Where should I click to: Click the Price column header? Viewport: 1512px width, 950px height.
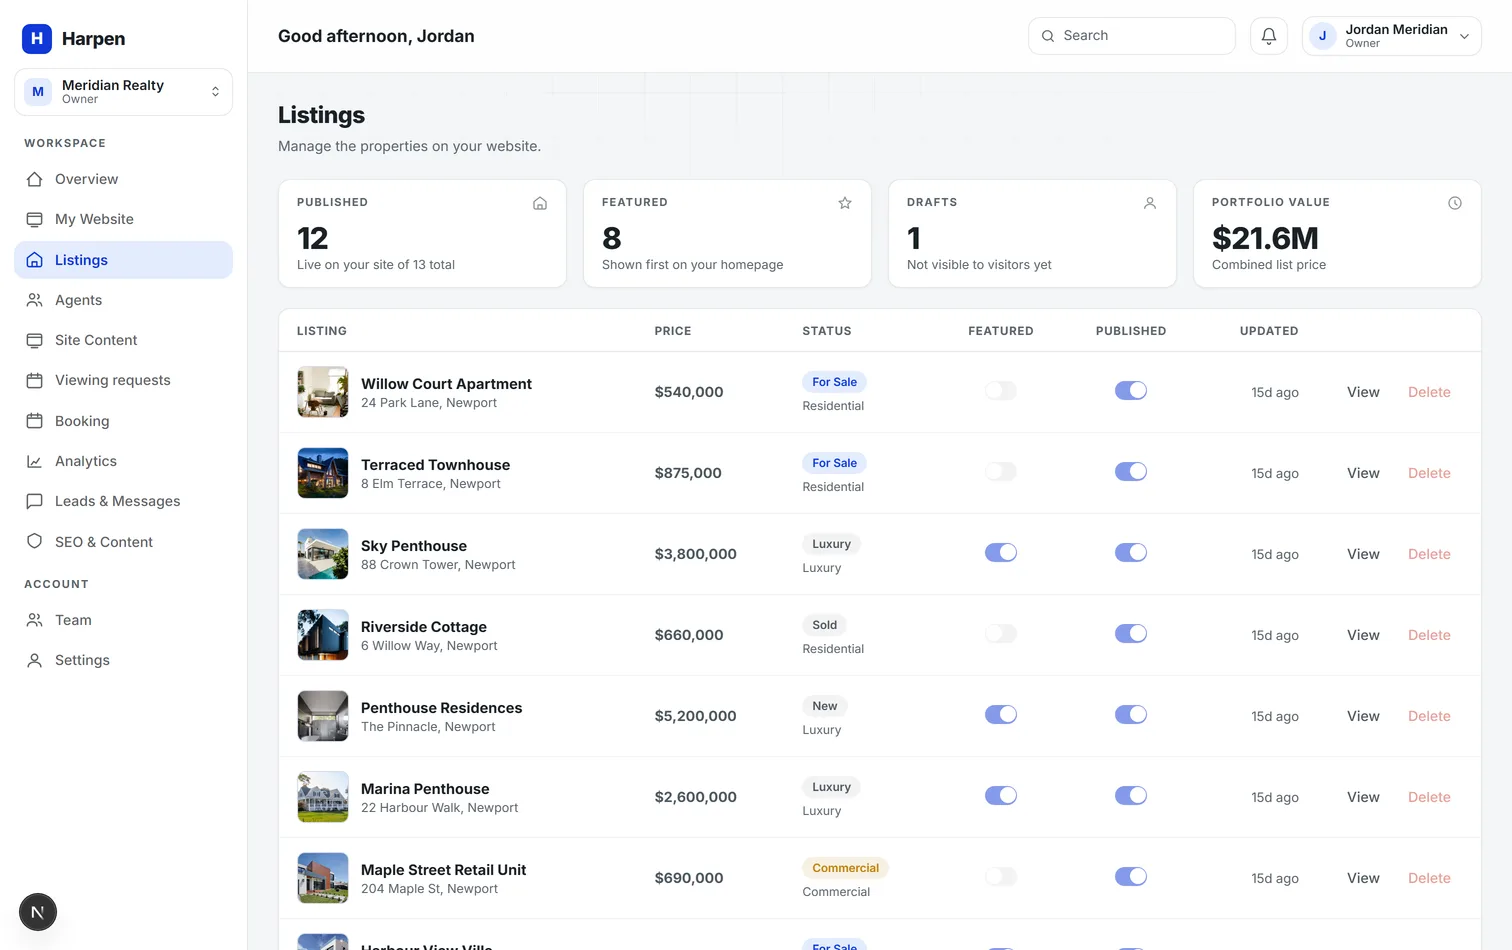coord(673,331)
